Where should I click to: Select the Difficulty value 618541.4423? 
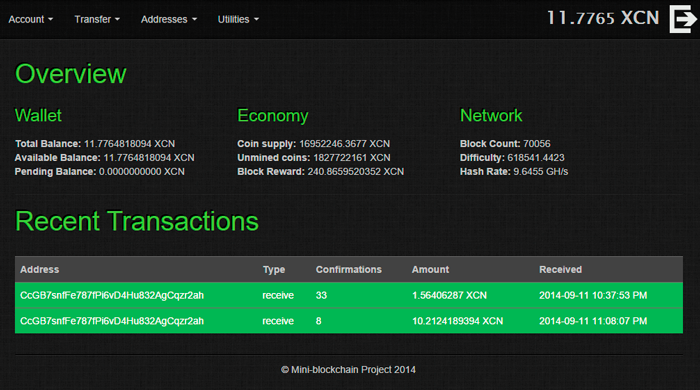coord(536,158)
